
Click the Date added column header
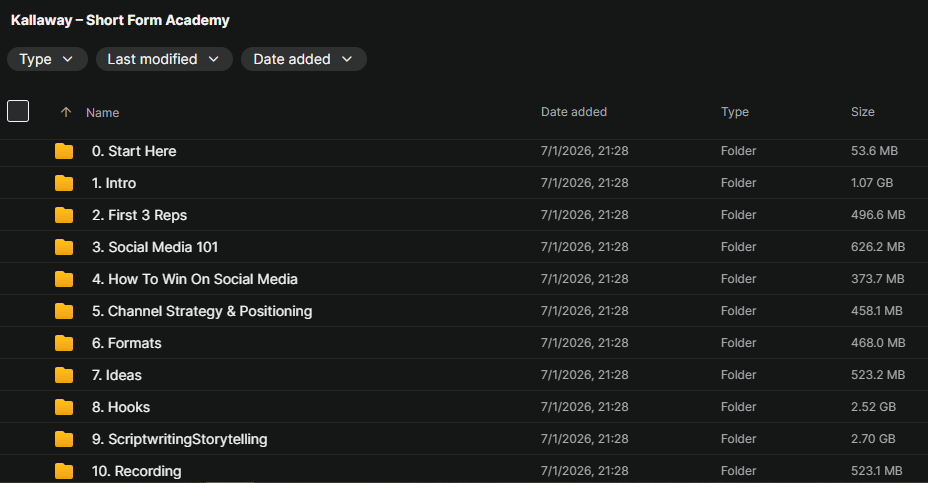click(x=573, y=112)
